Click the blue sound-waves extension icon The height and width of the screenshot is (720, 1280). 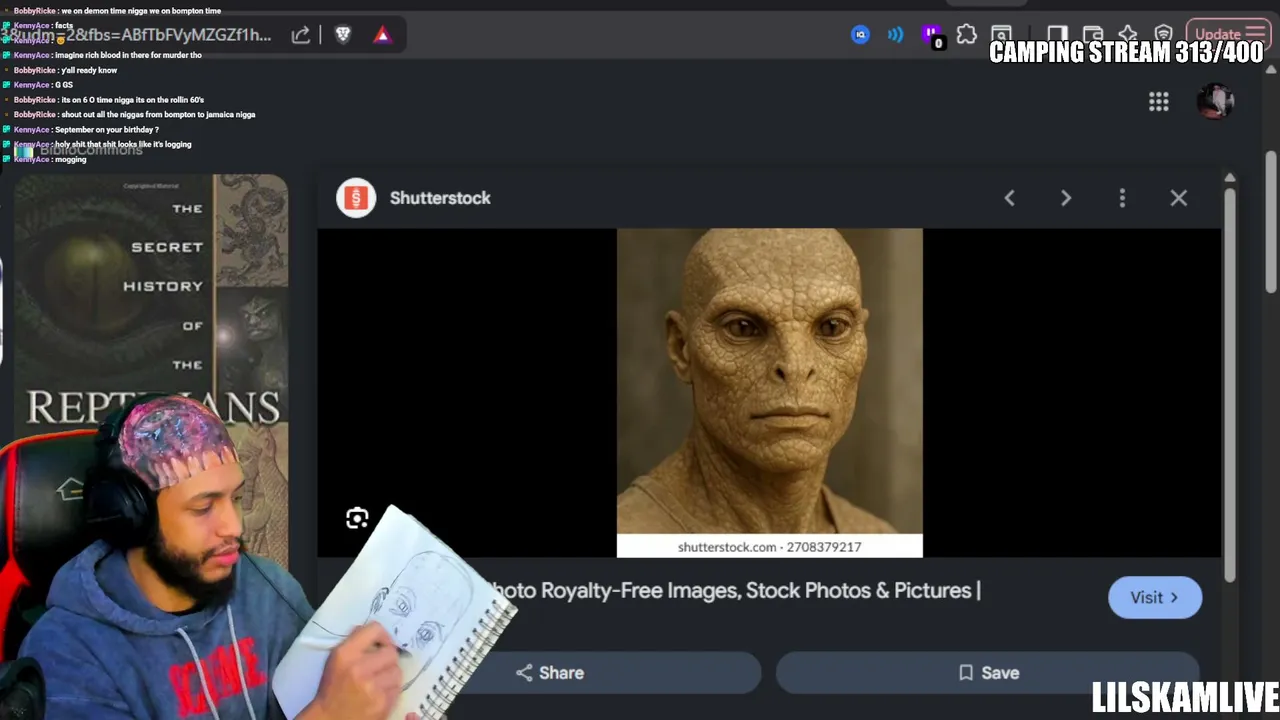pos(895,35)
